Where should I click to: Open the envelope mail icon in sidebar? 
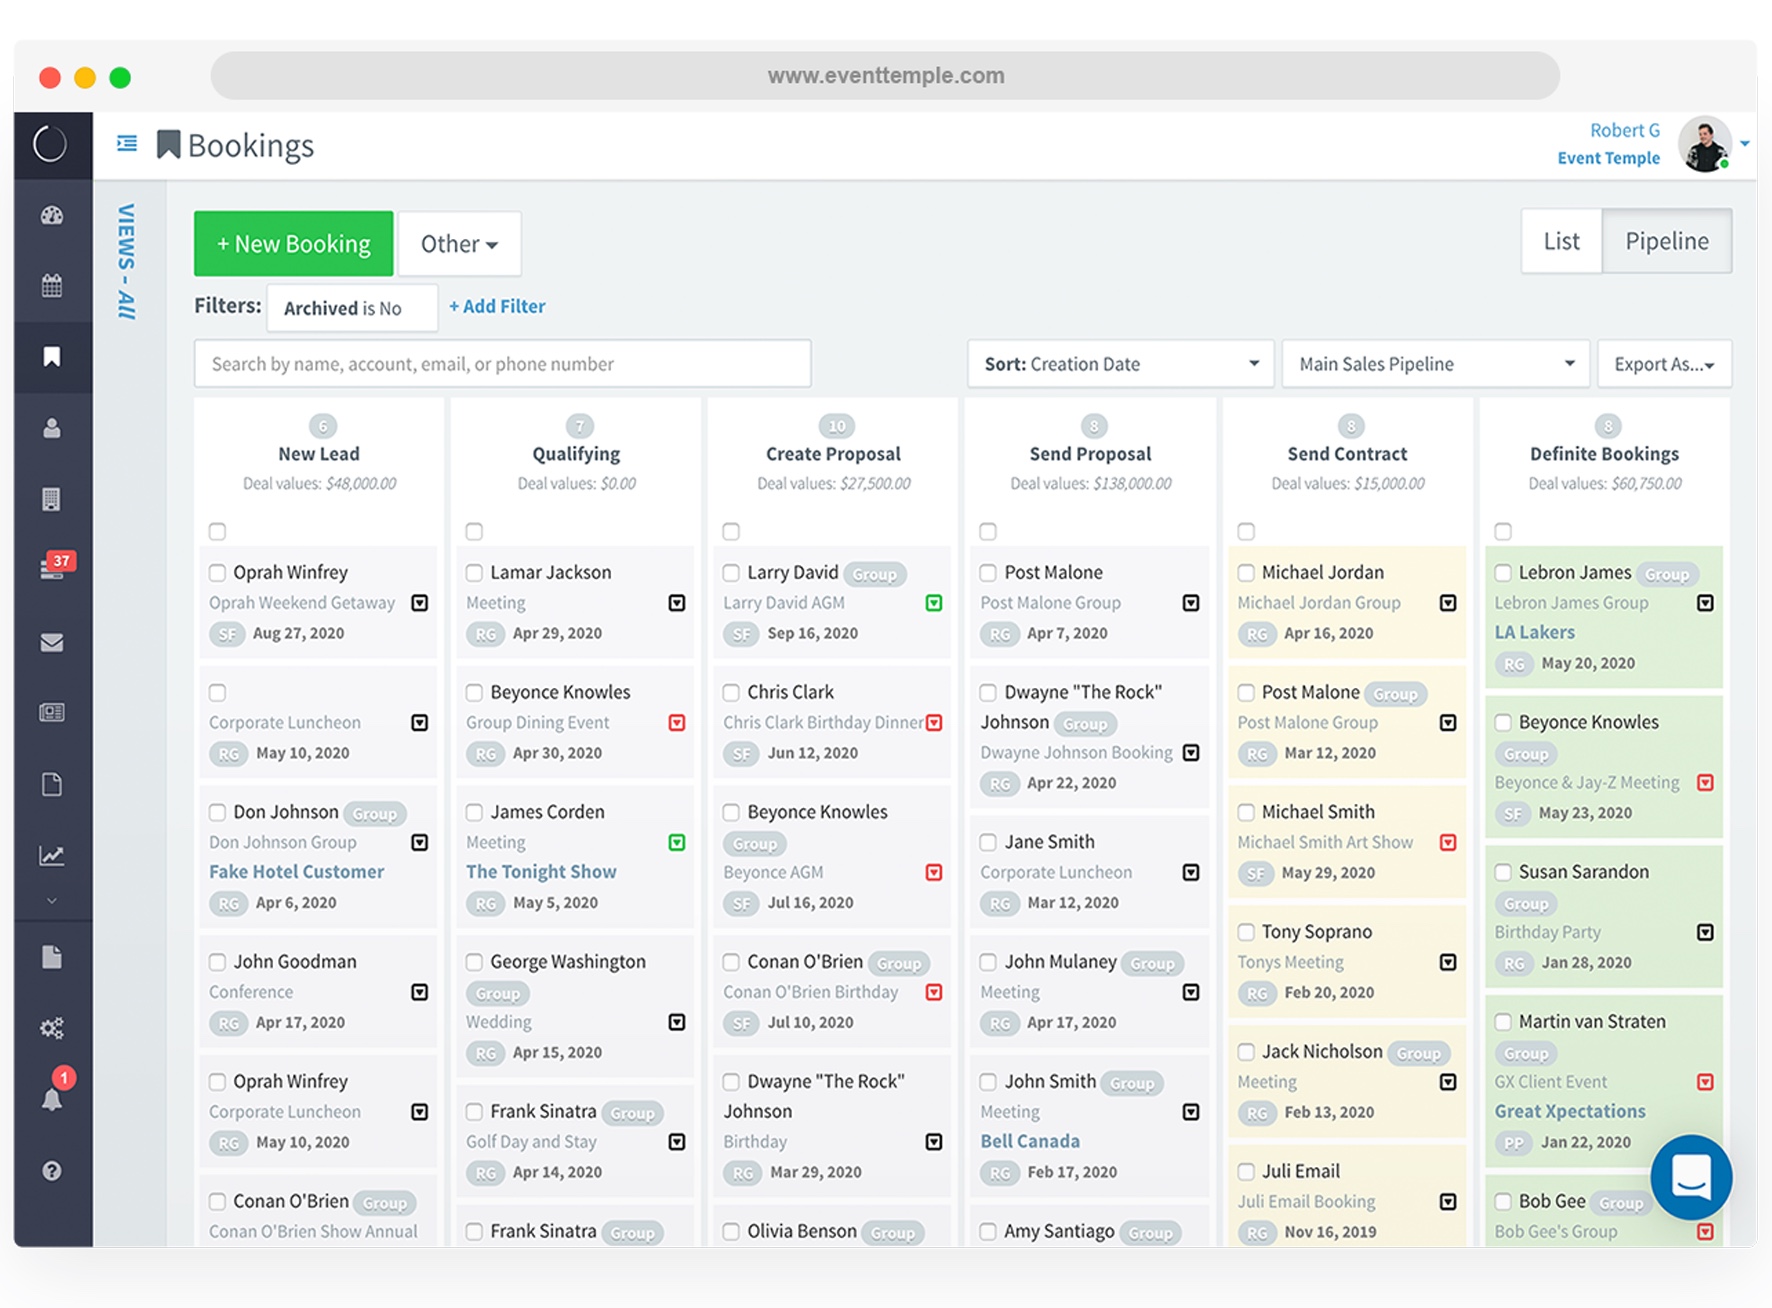pyautogui.click(x=52, y=642)
